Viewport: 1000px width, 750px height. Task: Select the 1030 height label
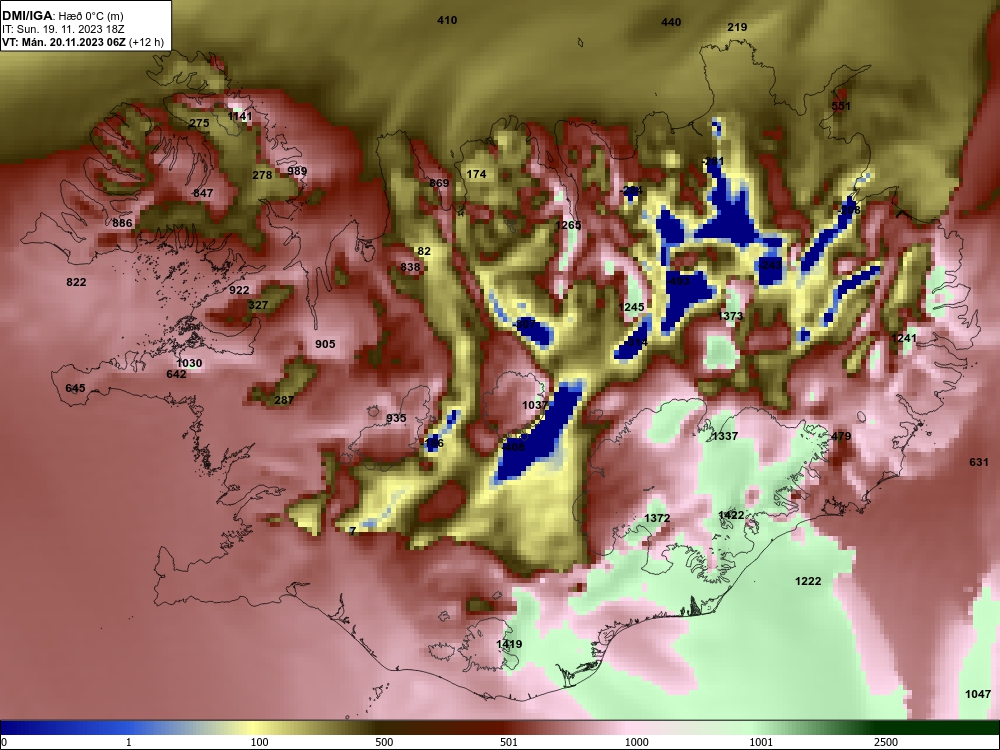click(x=189, y=364)
